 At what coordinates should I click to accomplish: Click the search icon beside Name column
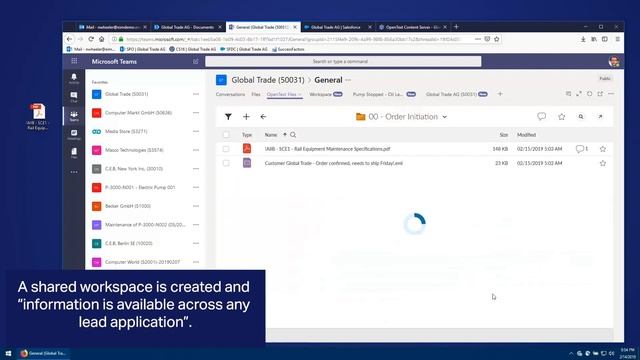[x=293, y=135]
